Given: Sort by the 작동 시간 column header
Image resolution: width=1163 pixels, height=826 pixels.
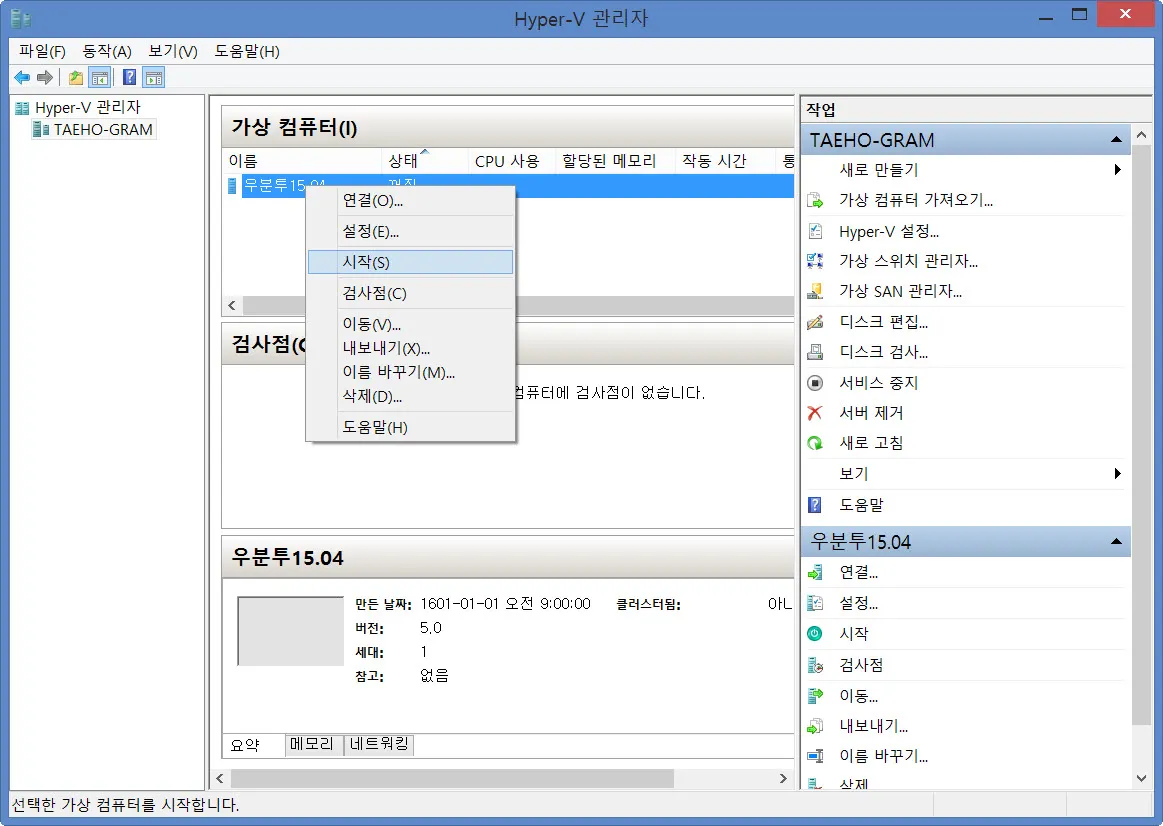Looking at the screenshot, I should (725, 161).
